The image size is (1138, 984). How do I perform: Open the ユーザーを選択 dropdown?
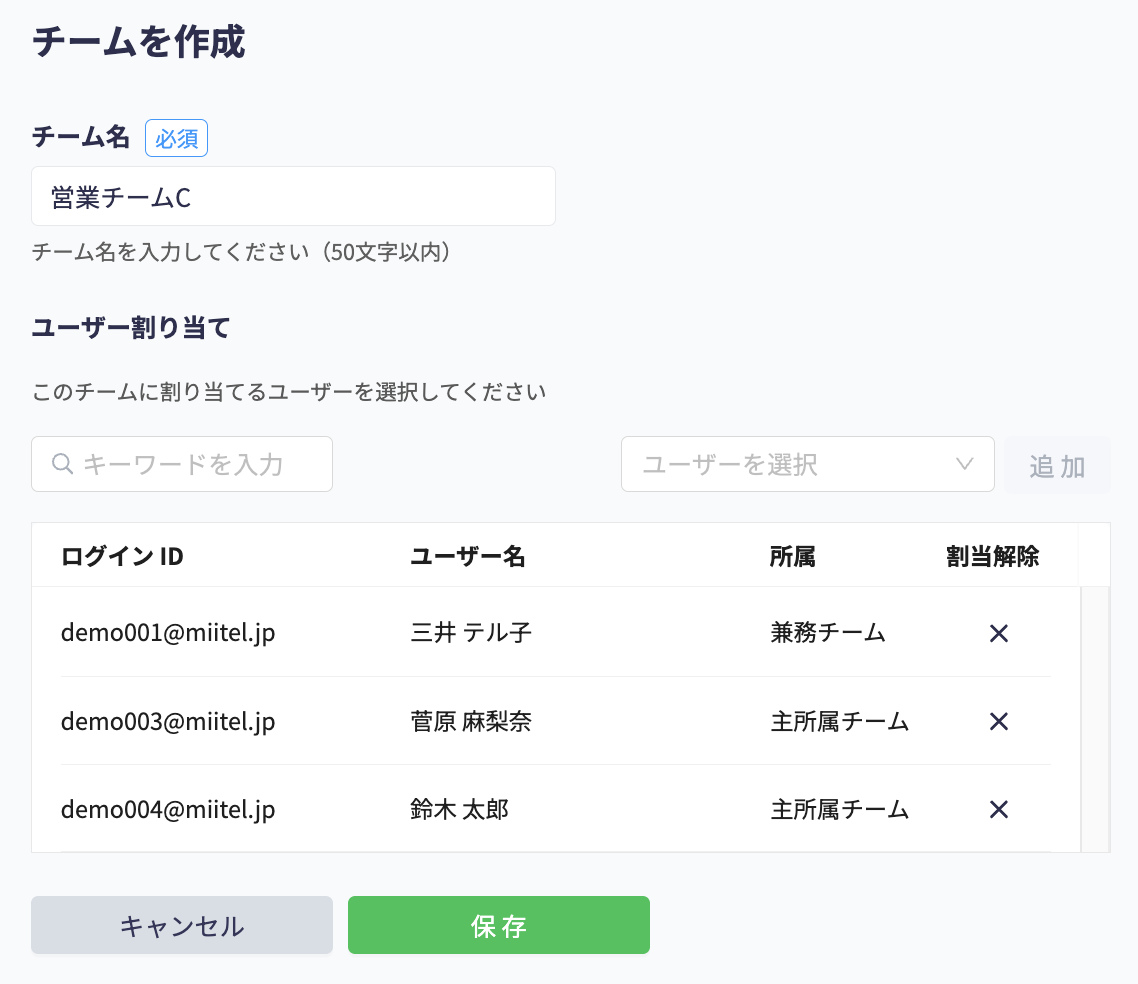tap(807, 464)
